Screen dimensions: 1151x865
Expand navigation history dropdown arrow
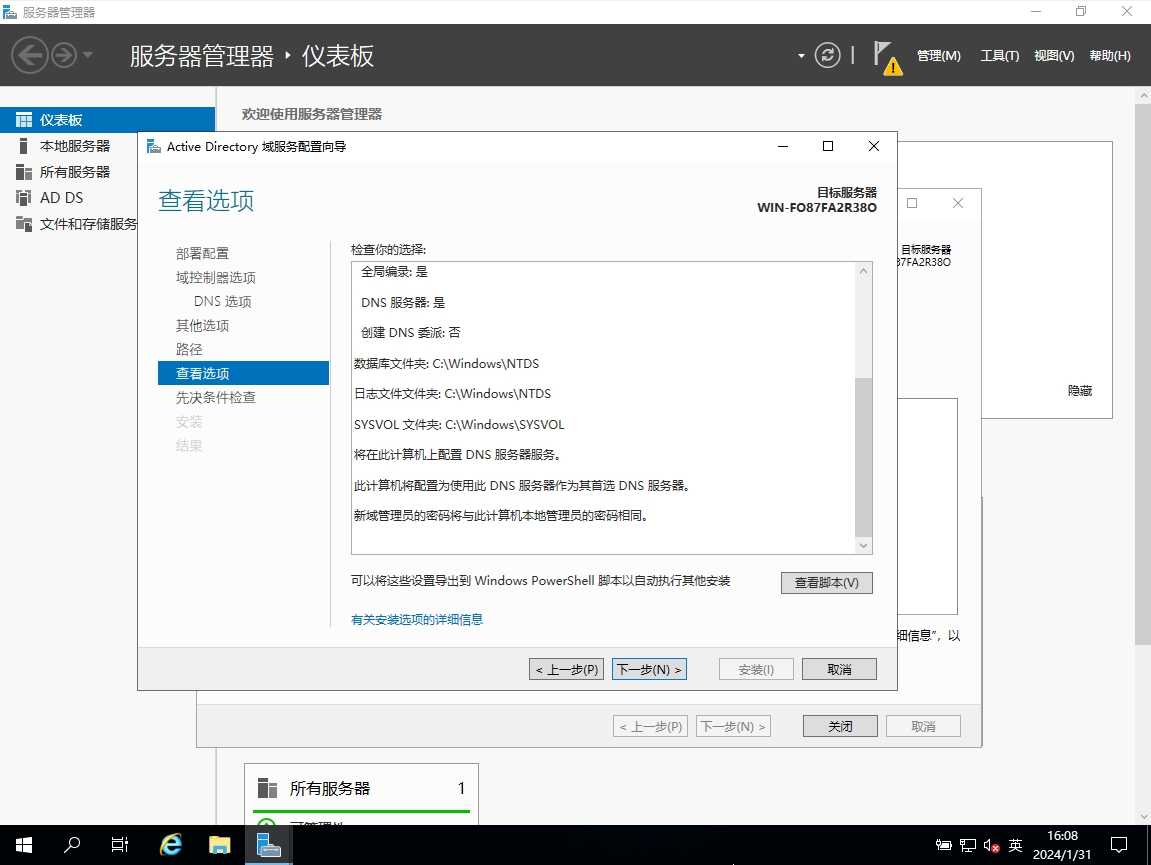coord(88,55)
